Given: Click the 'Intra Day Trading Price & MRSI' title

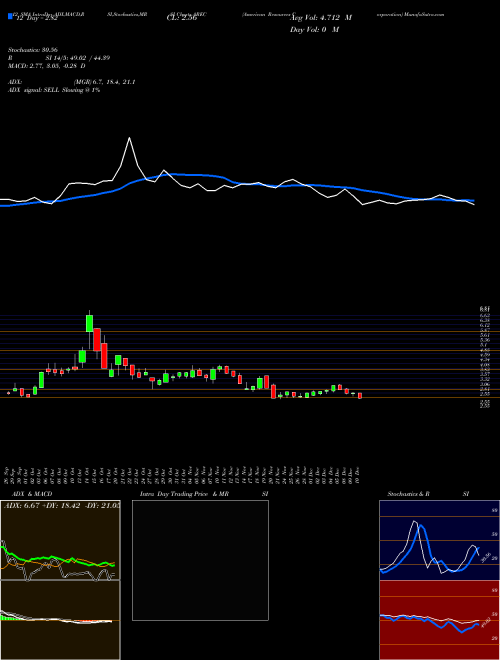Looking at the screenshot, I should [x=204, y=494].
